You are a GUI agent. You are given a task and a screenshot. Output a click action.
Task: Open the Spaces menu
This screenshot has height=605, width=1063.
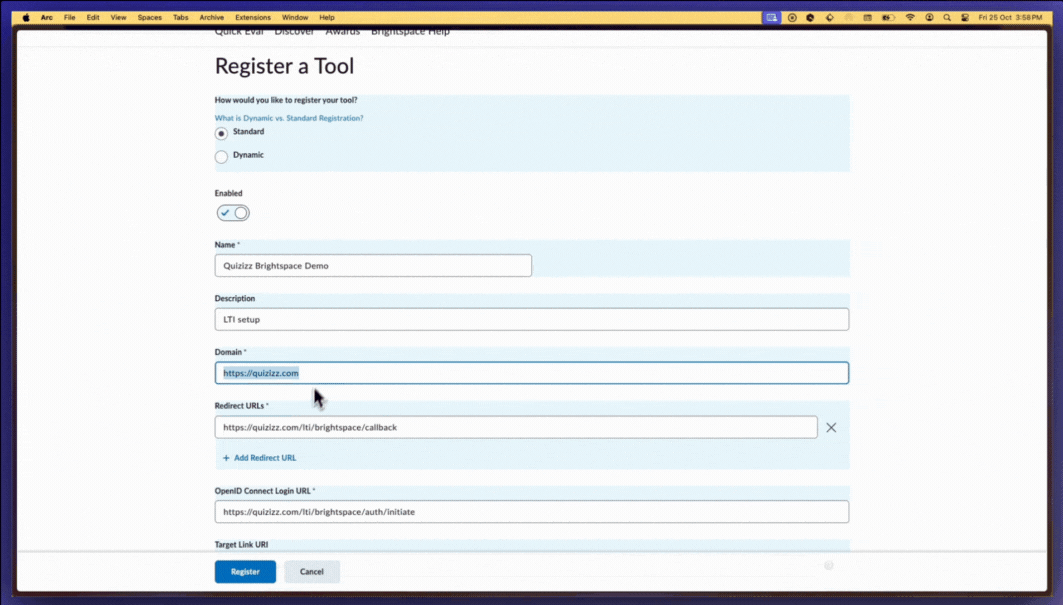coord(150,18)
